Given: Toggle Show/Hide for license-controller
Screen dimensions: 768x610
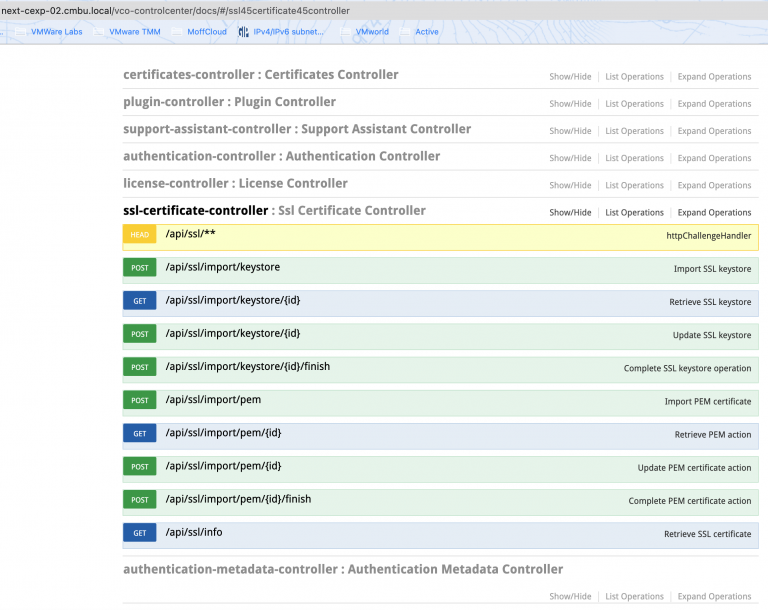Looking at the screenshot, I should click(570, 185).
